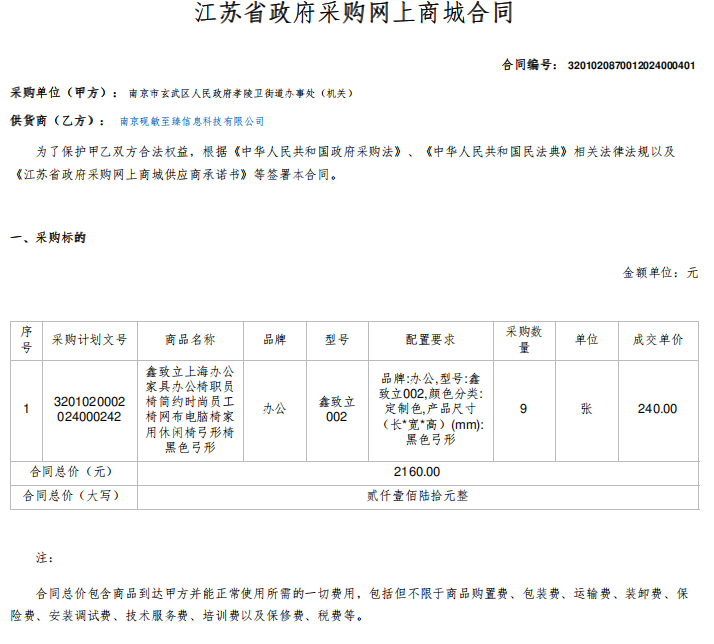
Task: Click the contract total value 2160.00
Action: [417, 472]
